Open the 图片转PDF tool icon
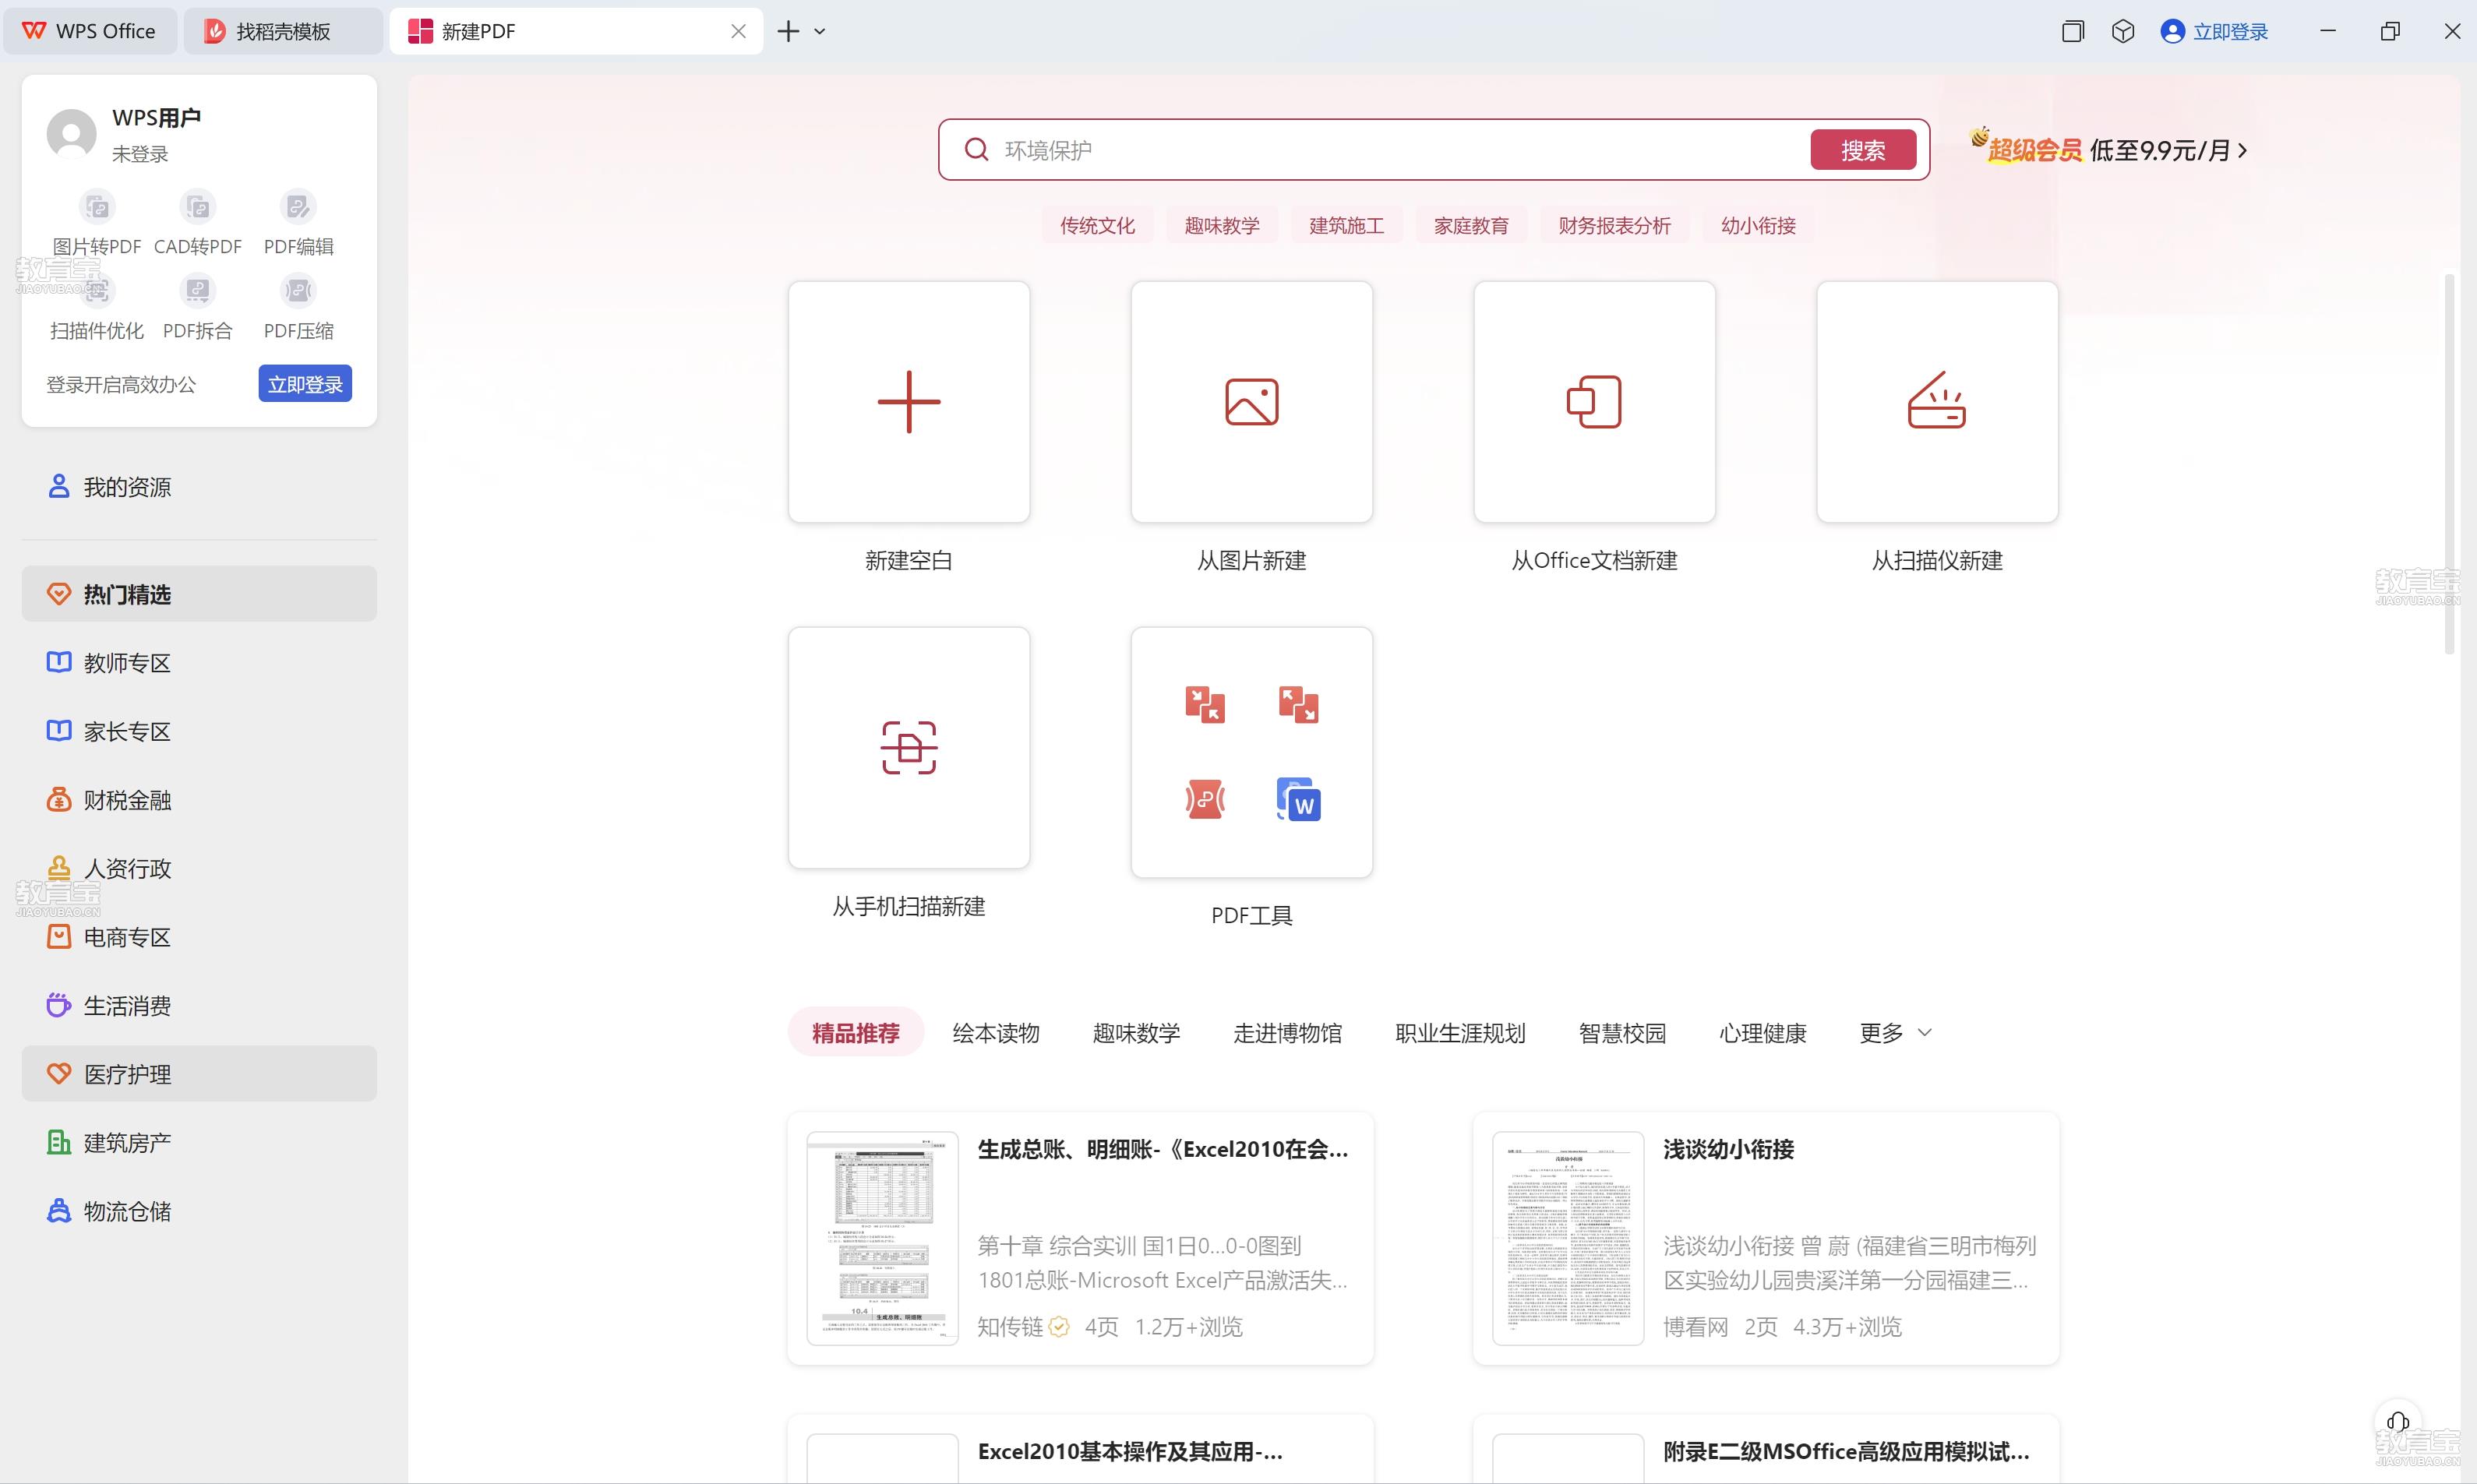This screenshot has width=2477, height=1484. [97, 207]
